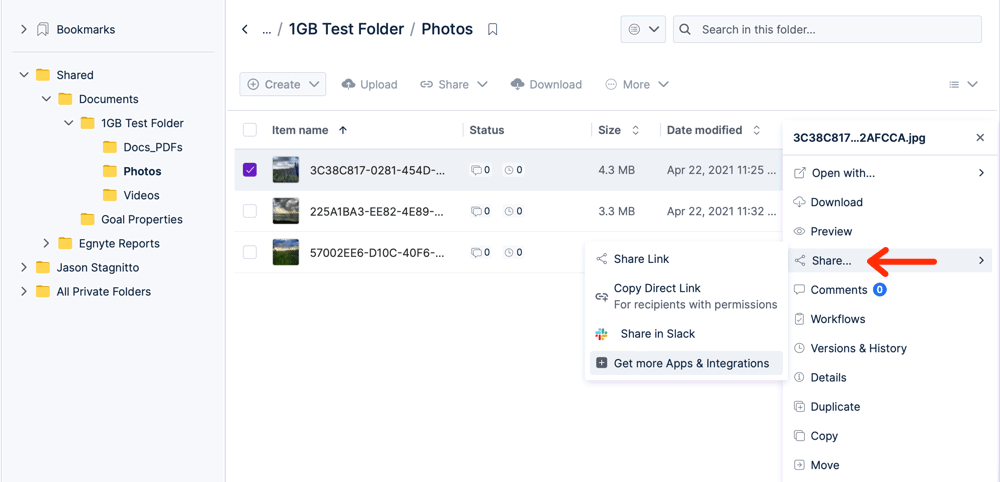This screenshot has height=482, width=1000.
Task: Open the Create dropdown
Action: coord(283,84)
